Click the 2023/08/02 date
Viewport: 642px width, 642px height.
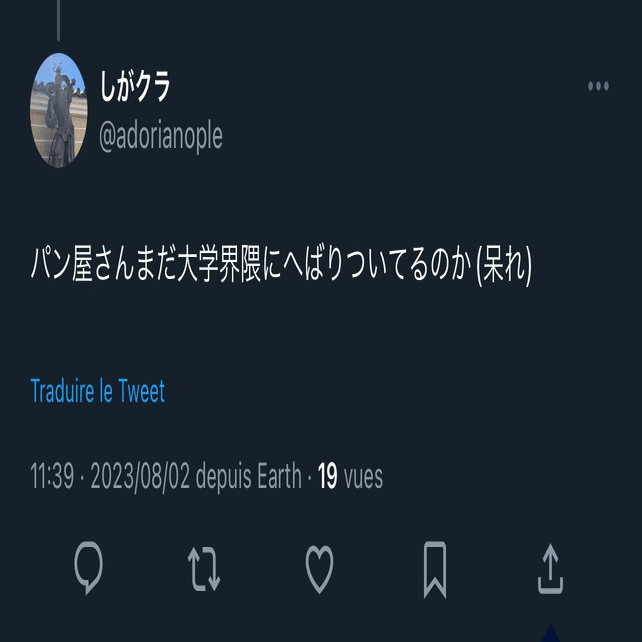140,476
